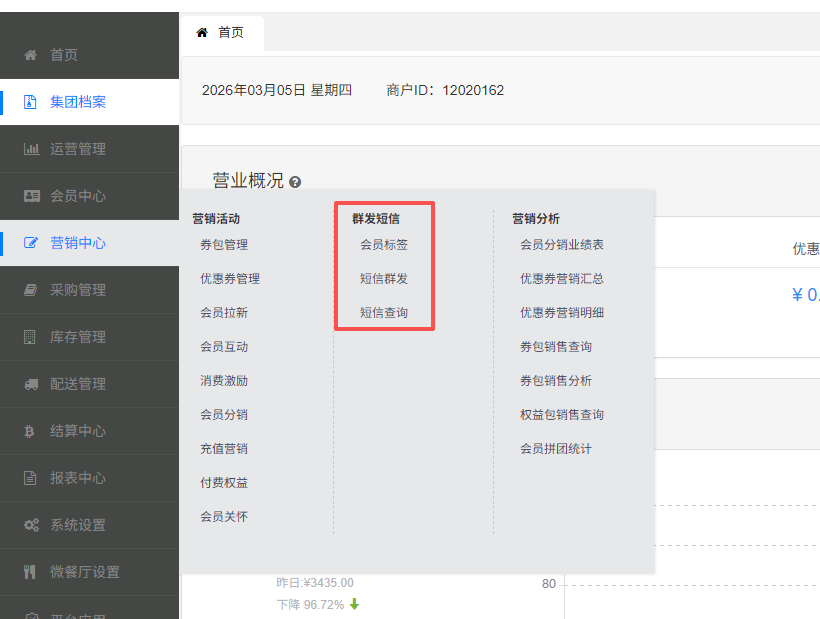This screenshot has width=820, height=619.
Task: Click the home icon in sidebar
Action: pyautogui.click(x=30, y=55)
